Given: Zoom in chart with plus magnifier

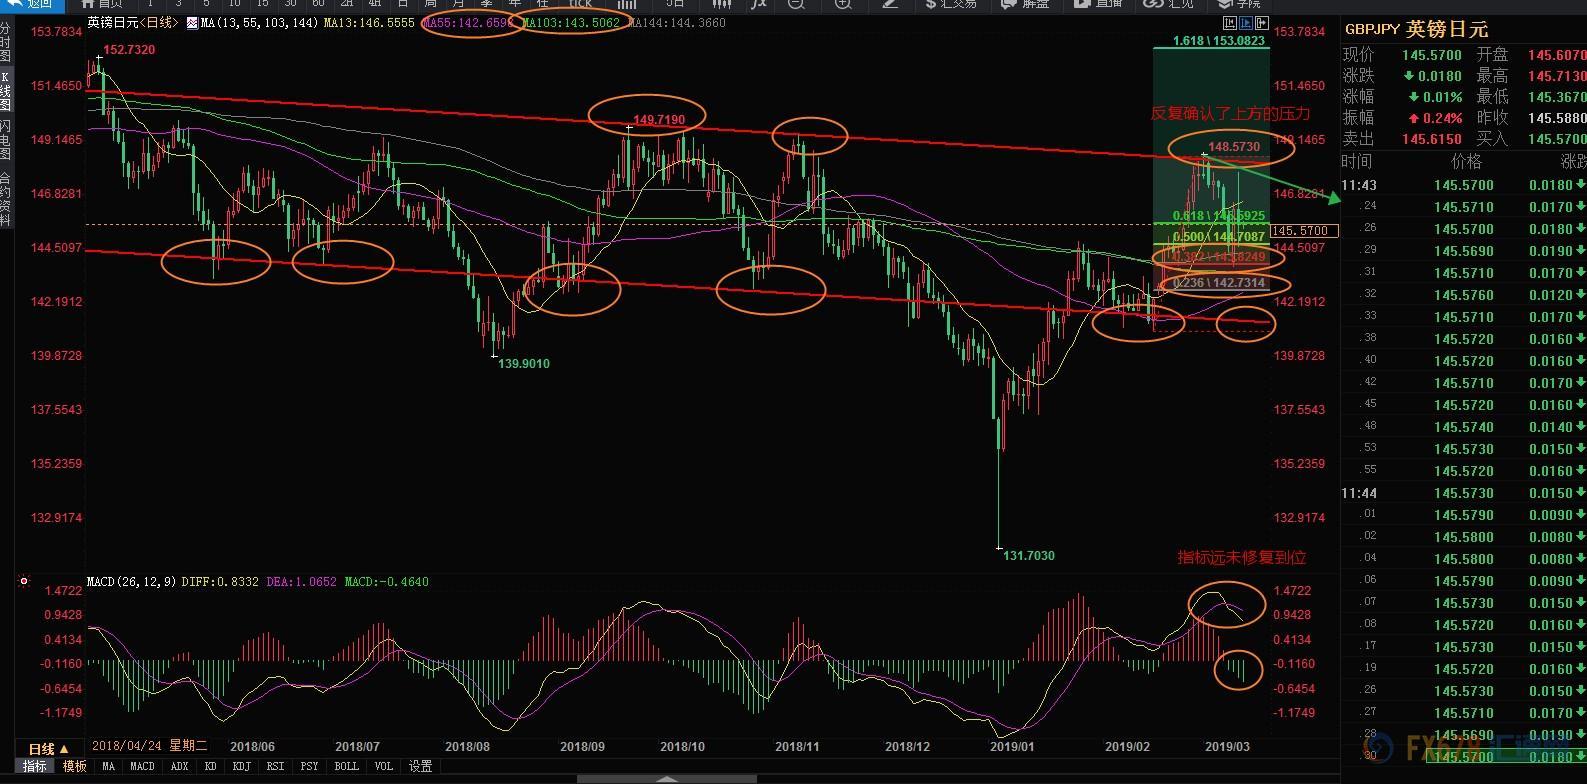Looking at the screenshot, I should click(843, 3).
